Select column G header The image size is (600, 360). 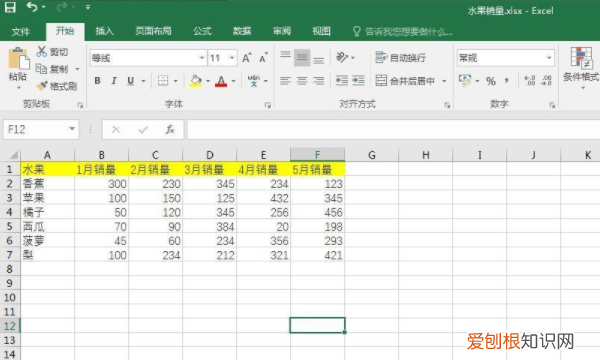372,155
